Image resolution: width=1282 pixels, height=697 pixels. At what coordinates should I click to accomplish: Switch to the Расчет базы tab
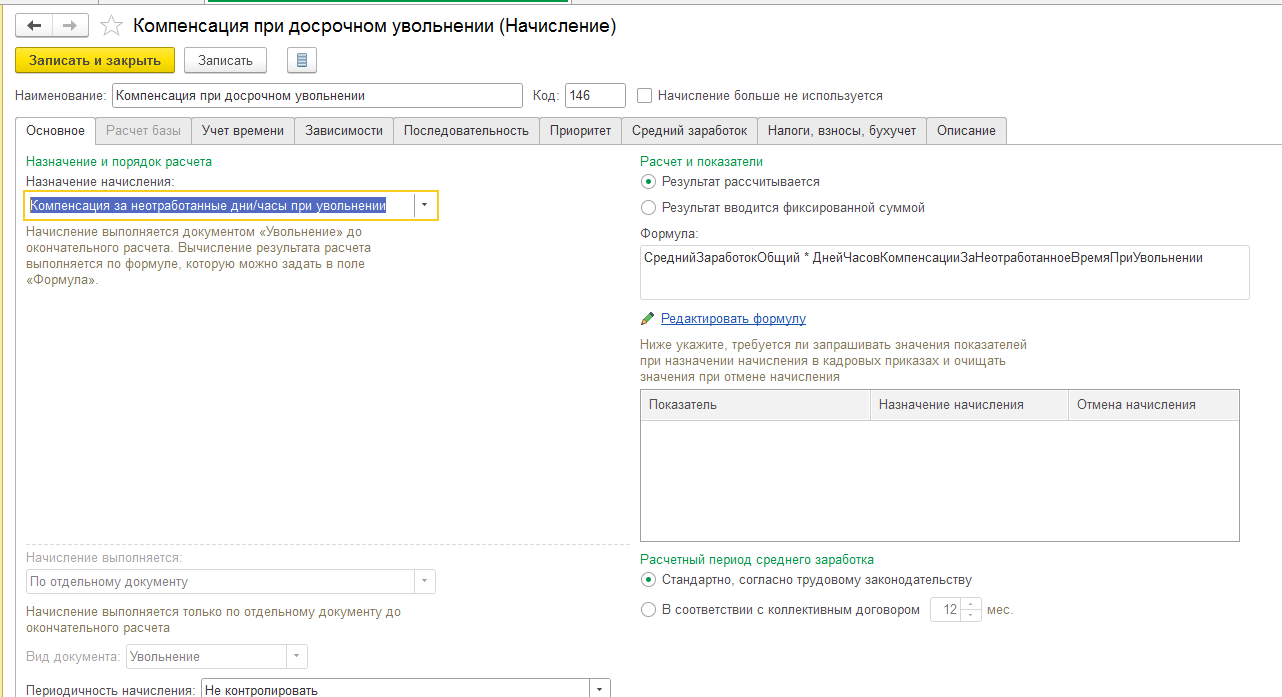click(143, 131)
